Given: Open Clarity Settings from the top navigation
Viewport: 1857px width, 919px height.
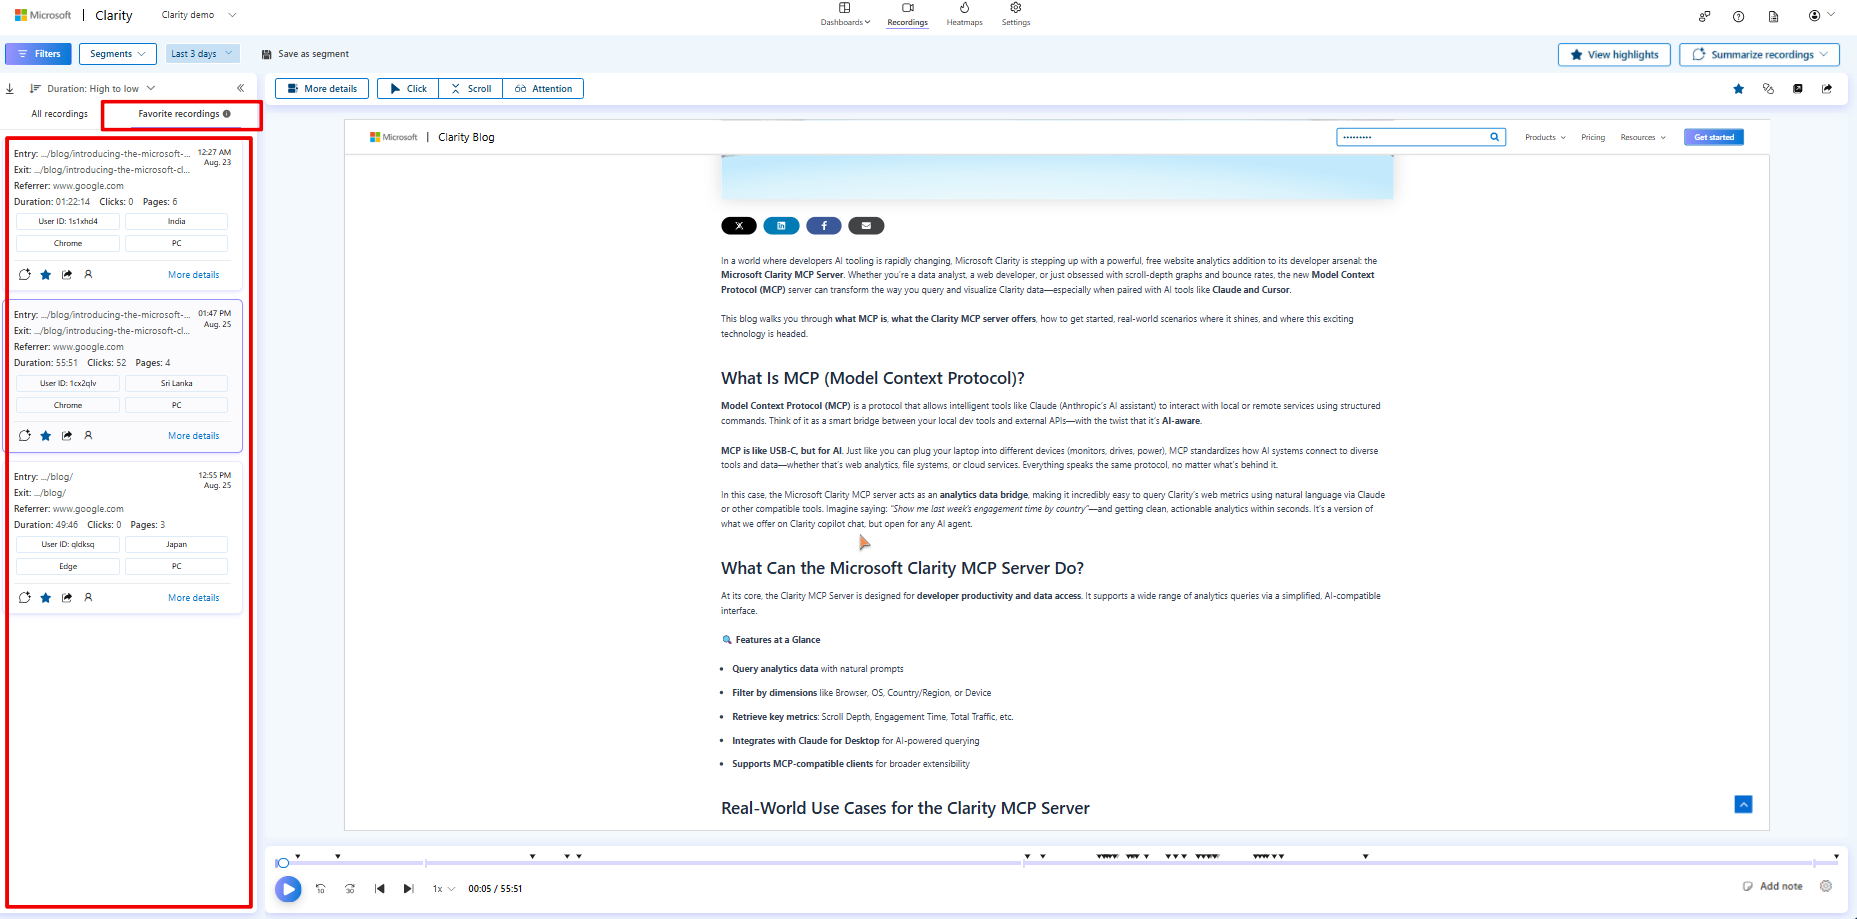Looking at the screenshot, I should pyautogui.click(x=1016, y=14).
